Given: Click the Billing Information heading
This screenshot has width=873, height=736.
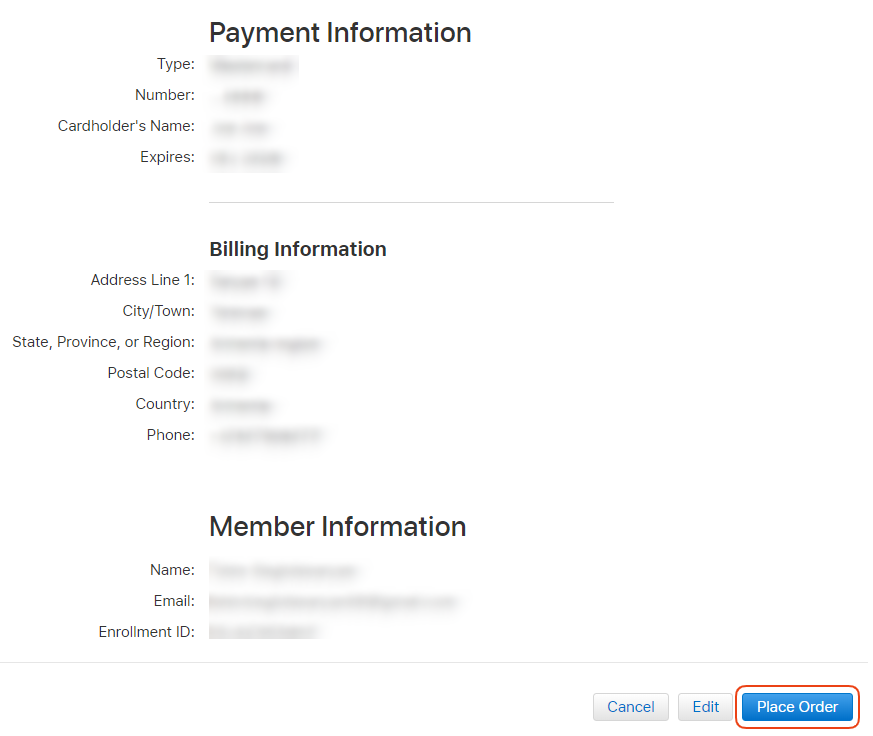Looking at the screenshot, I should (x=297, y=249).
